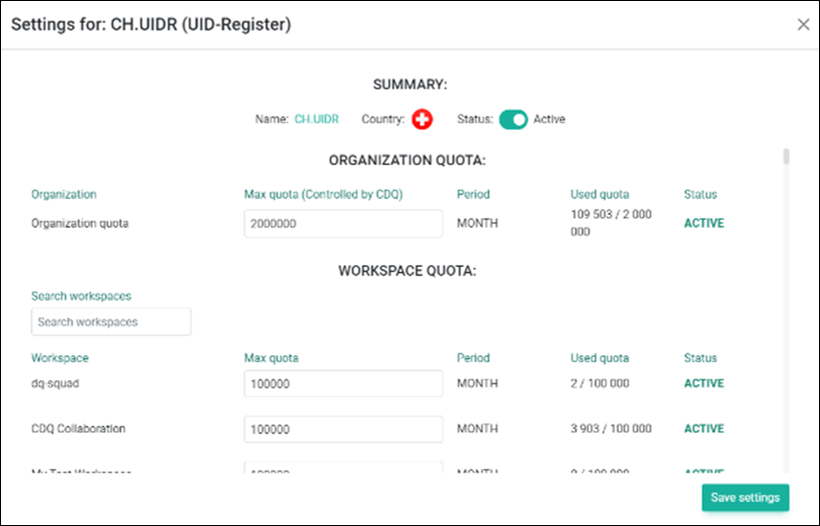The height and width of the screenshot is (526, 820).
Task: Click MONTH period of dq-squad row
Action: [x=477, y=383]
